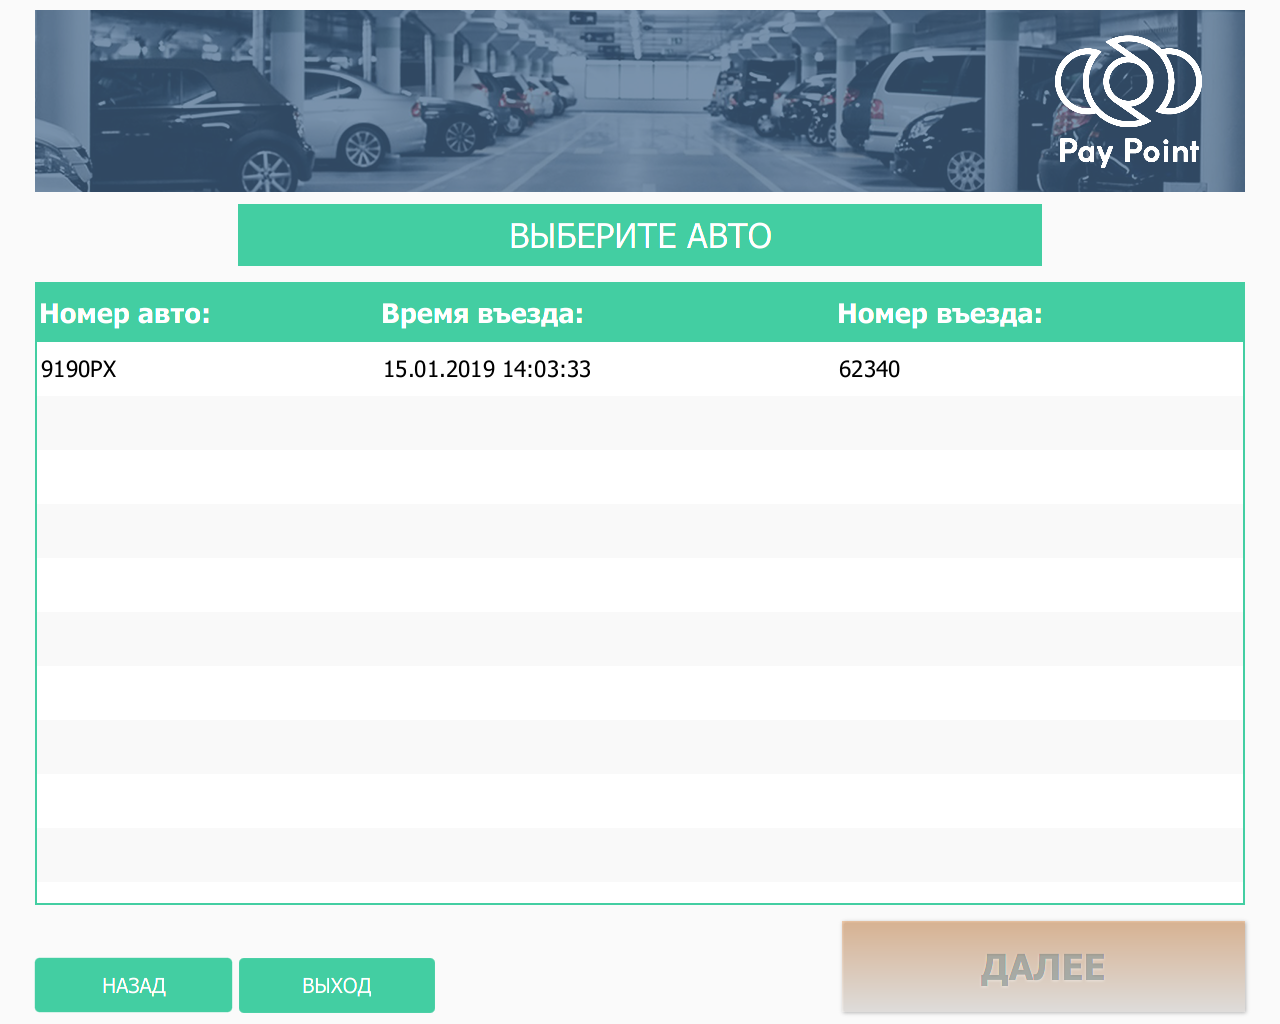Image resolution: width=1280 pixels, height=1024 pixels.
Task: Click the Номер въезда column header
Action: [x=940, y=314]
